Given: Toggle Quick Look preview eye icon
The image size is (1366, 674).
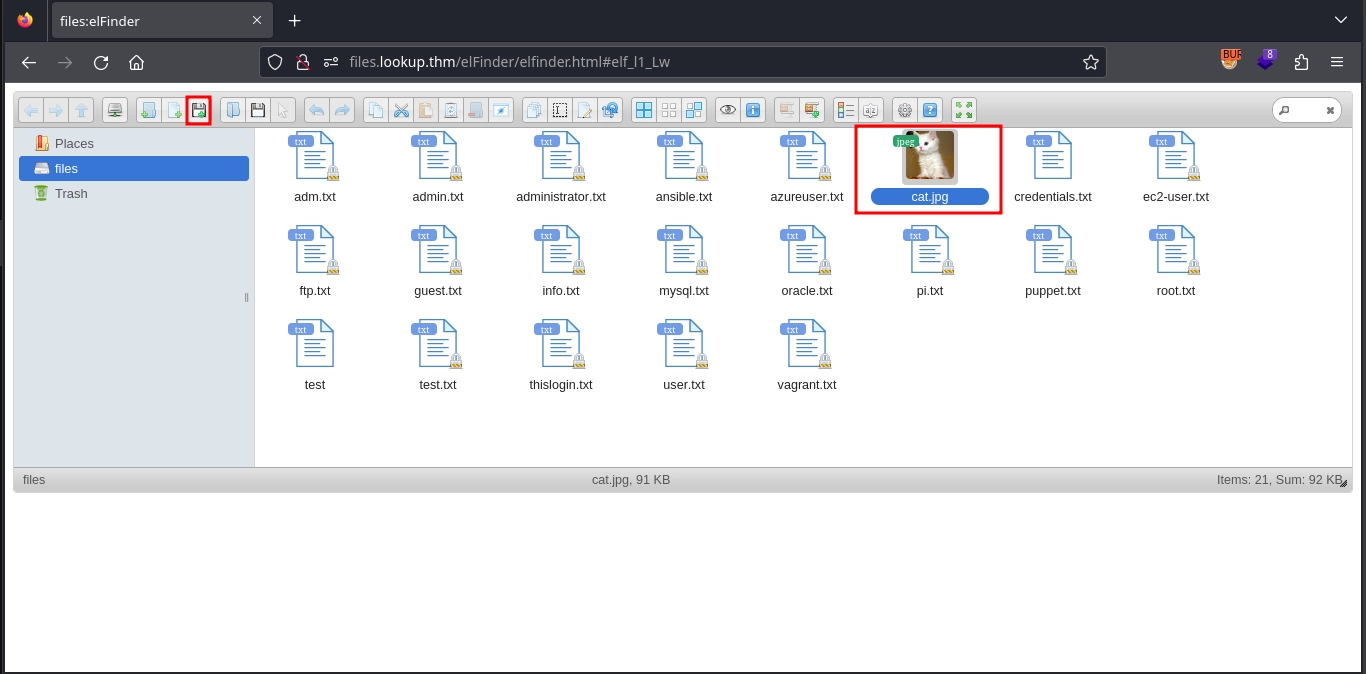Looking at the screenshot, I should (x=727, y=110).
